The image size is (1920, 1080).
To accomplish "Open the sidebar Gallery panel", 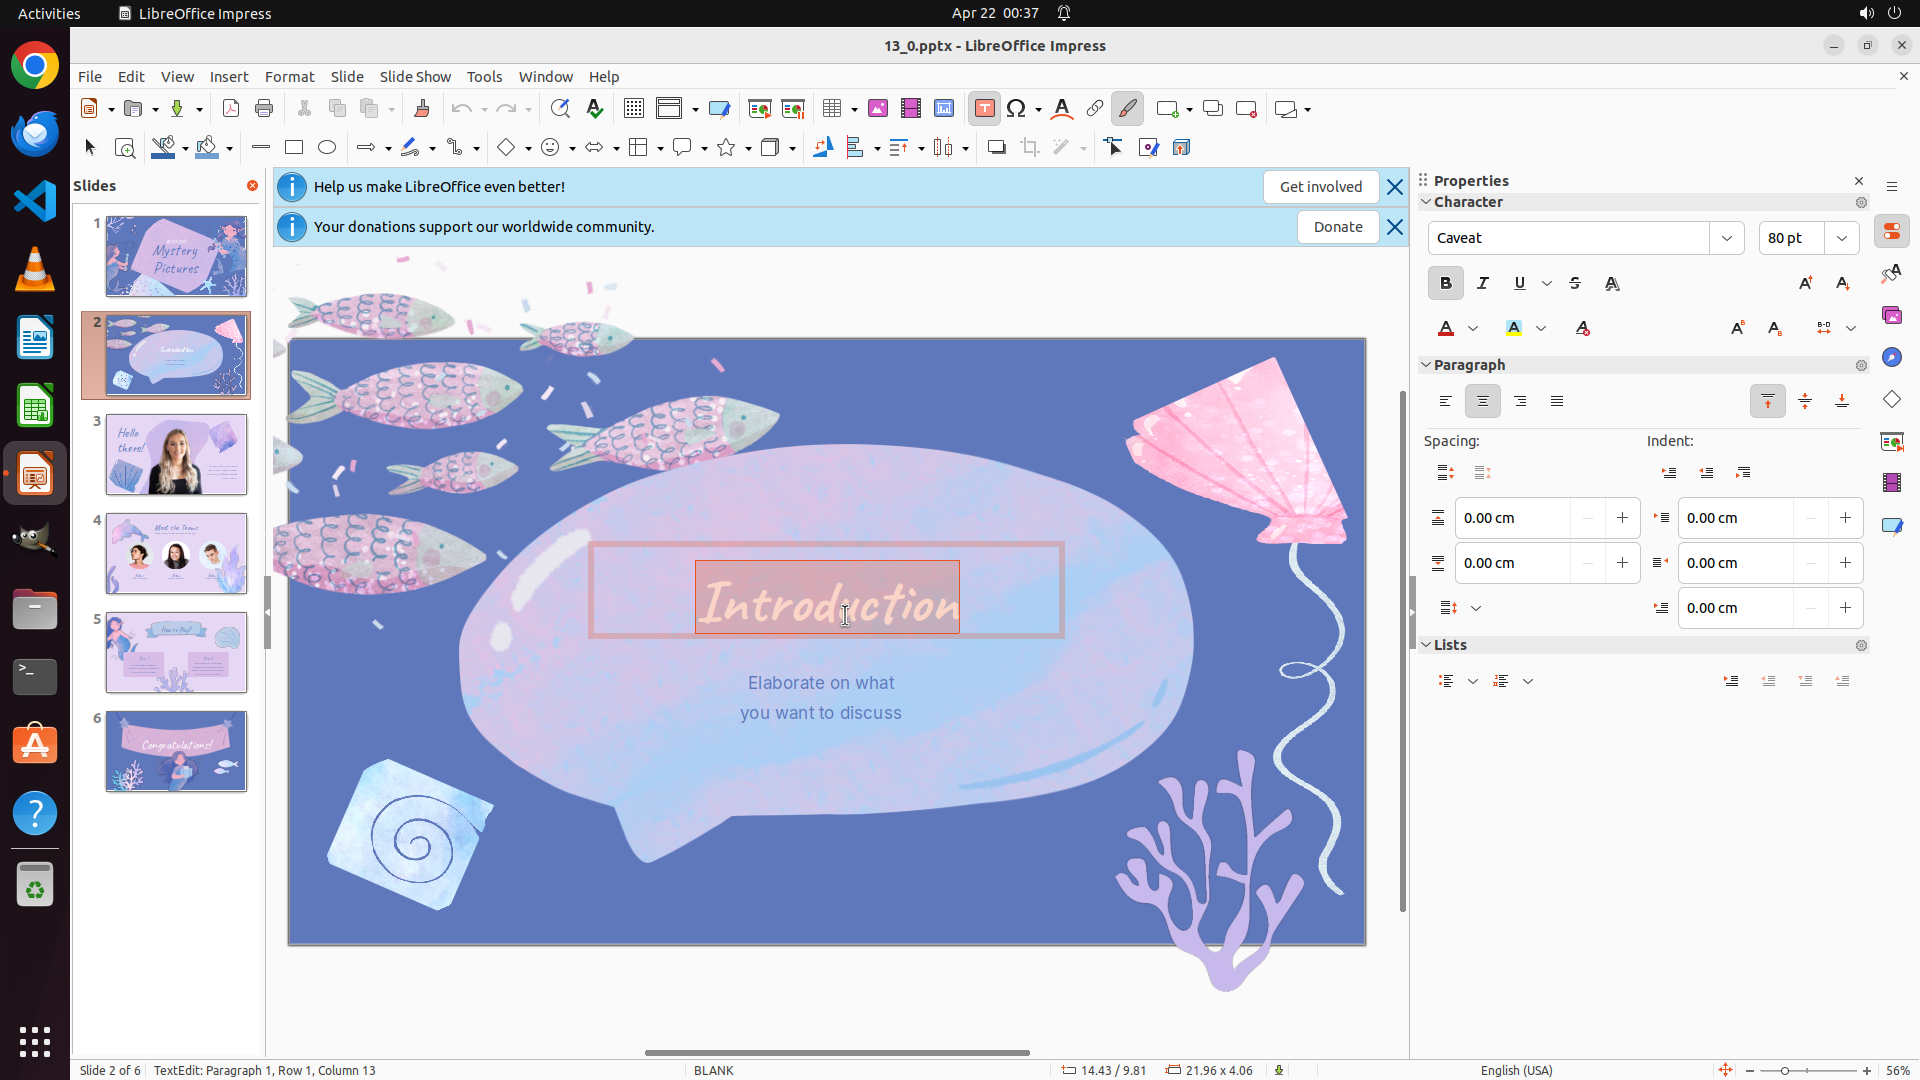I will click(1891, 316).
